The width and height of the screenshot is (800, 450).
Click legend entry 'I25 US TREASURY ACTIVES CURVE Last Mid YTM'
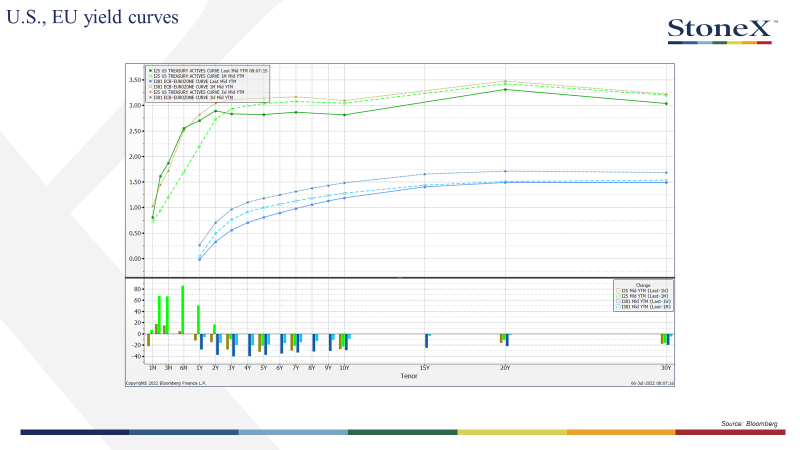208,70
